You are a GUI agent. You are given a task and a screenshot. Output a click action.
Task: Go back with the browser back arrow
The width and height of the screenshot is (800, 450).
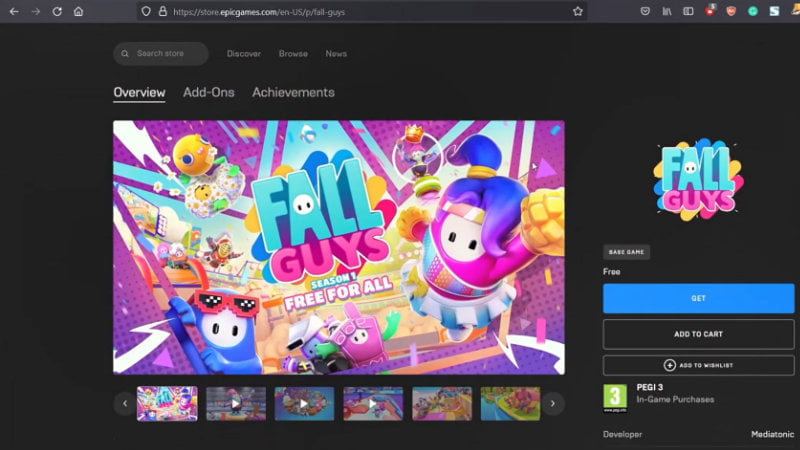click(14, 11)
